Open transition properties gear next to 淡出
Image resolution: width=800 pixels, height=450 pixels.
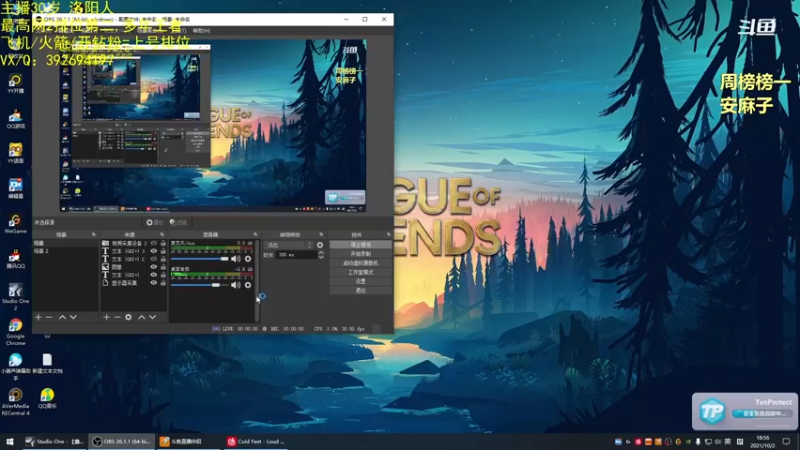pyautogui.click(x=320, y=245)
